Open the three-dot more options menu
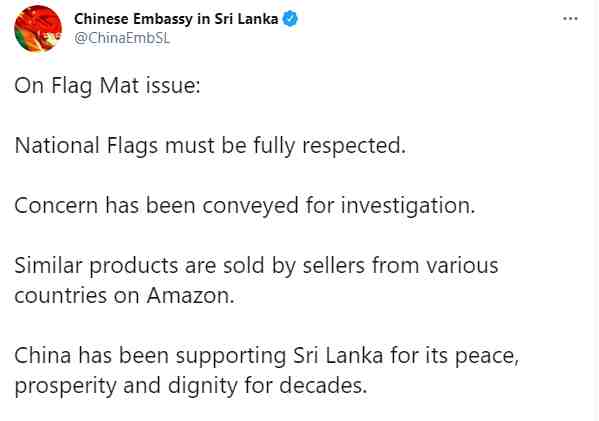 tap(570, 19)
